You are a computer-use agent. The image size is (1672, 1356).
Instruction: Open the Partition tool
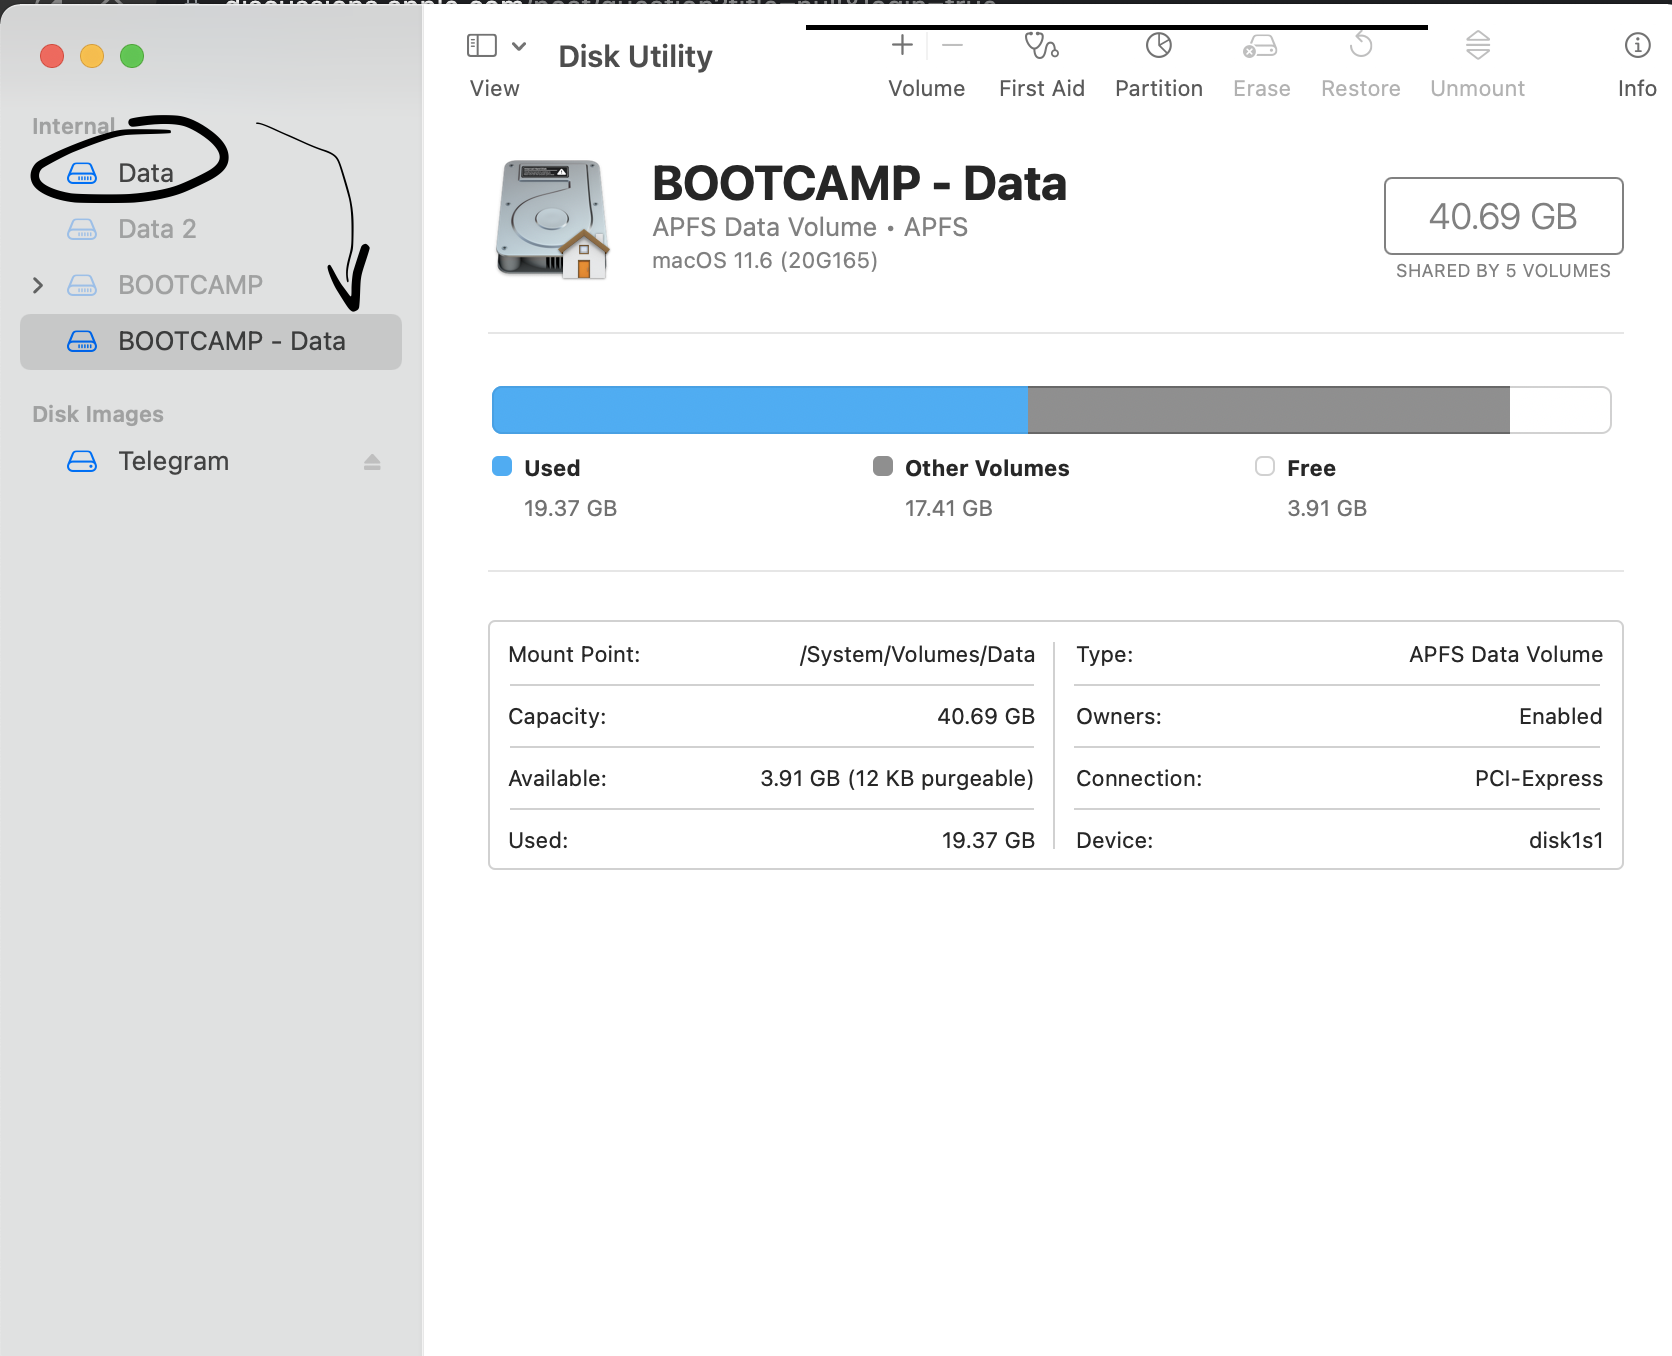[x=1158, y=60]
